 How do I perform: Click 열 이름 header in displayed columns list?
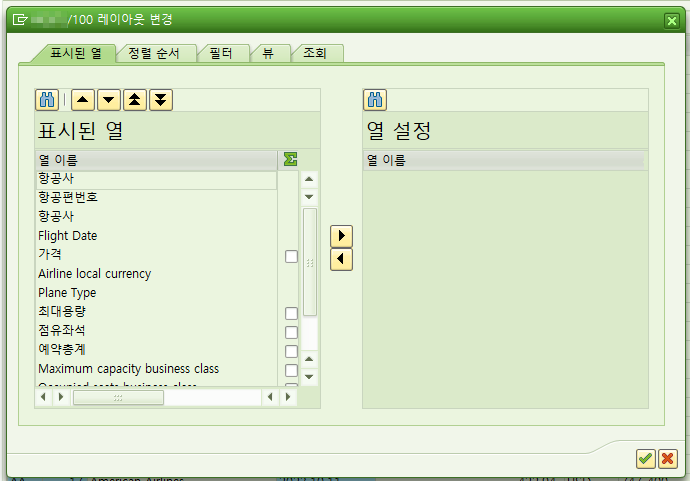(x=156, y=160)
